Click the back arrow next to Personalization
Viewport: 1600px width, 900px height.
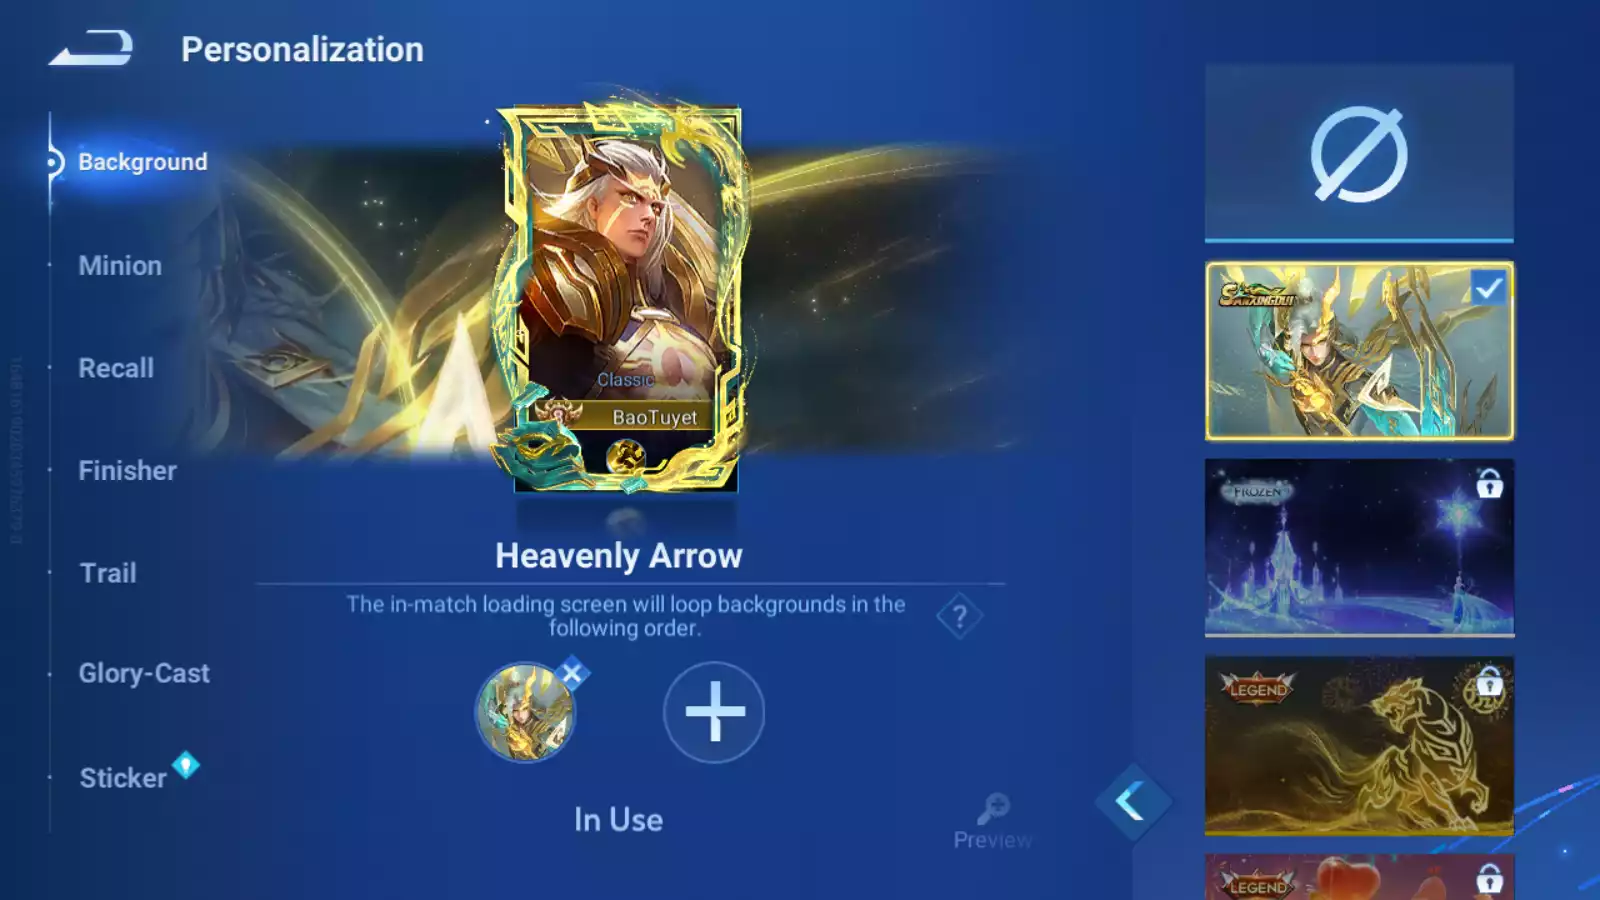pos(91,48)
